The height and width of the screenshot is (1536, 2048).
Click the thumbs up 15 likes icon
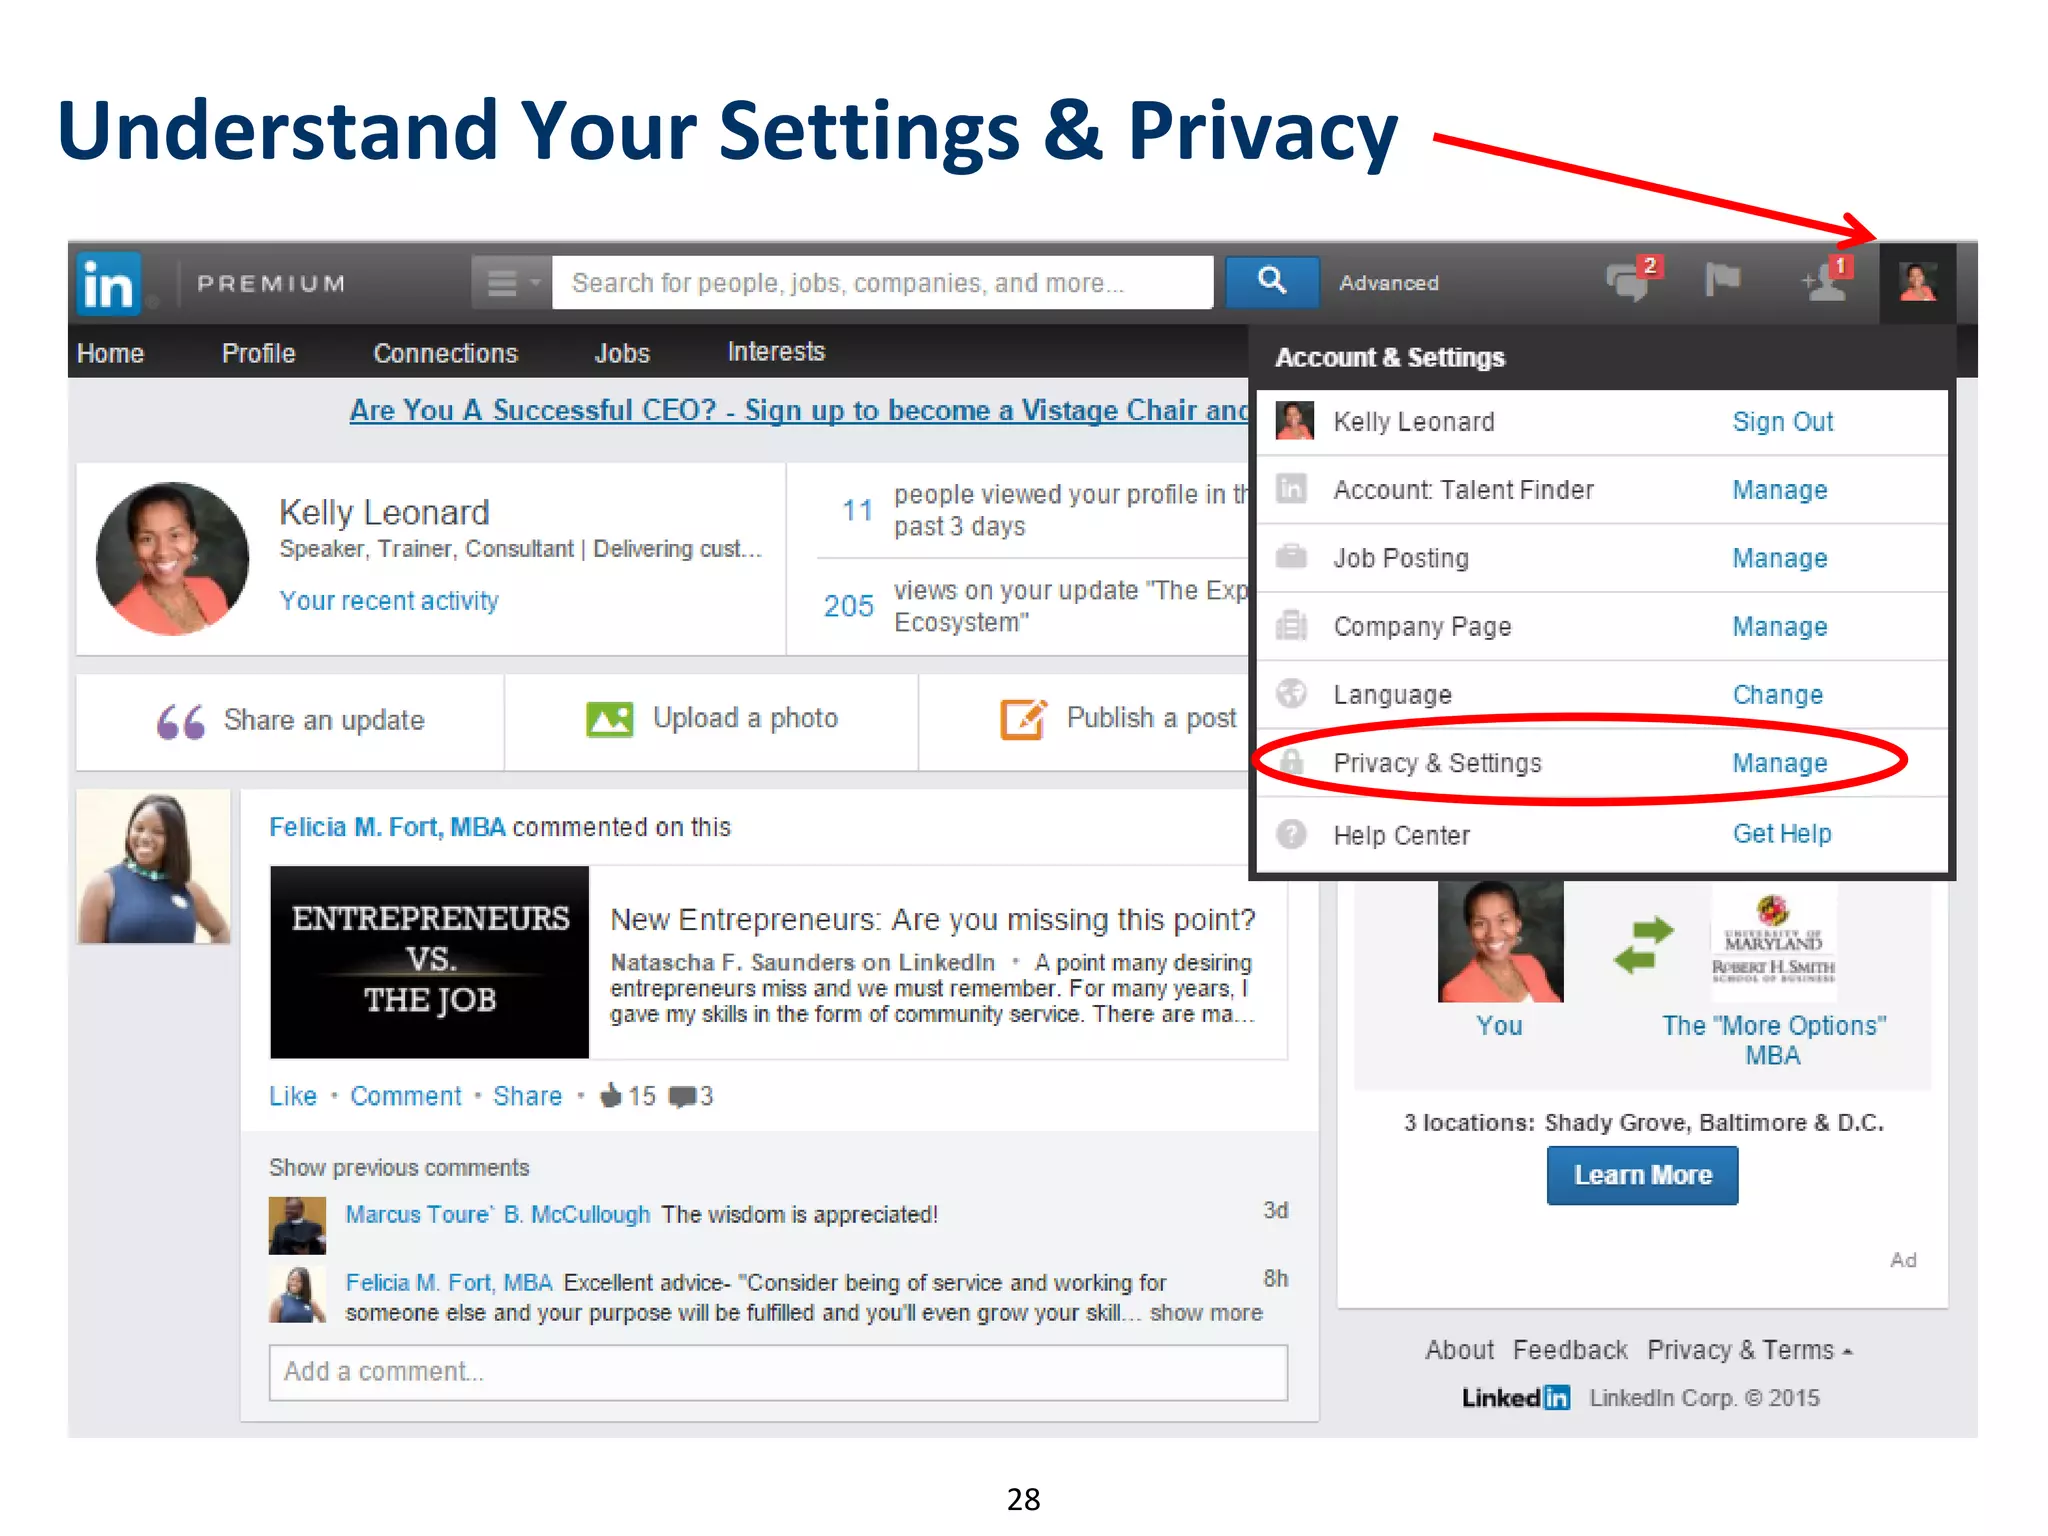click(x=611, y=1096)
